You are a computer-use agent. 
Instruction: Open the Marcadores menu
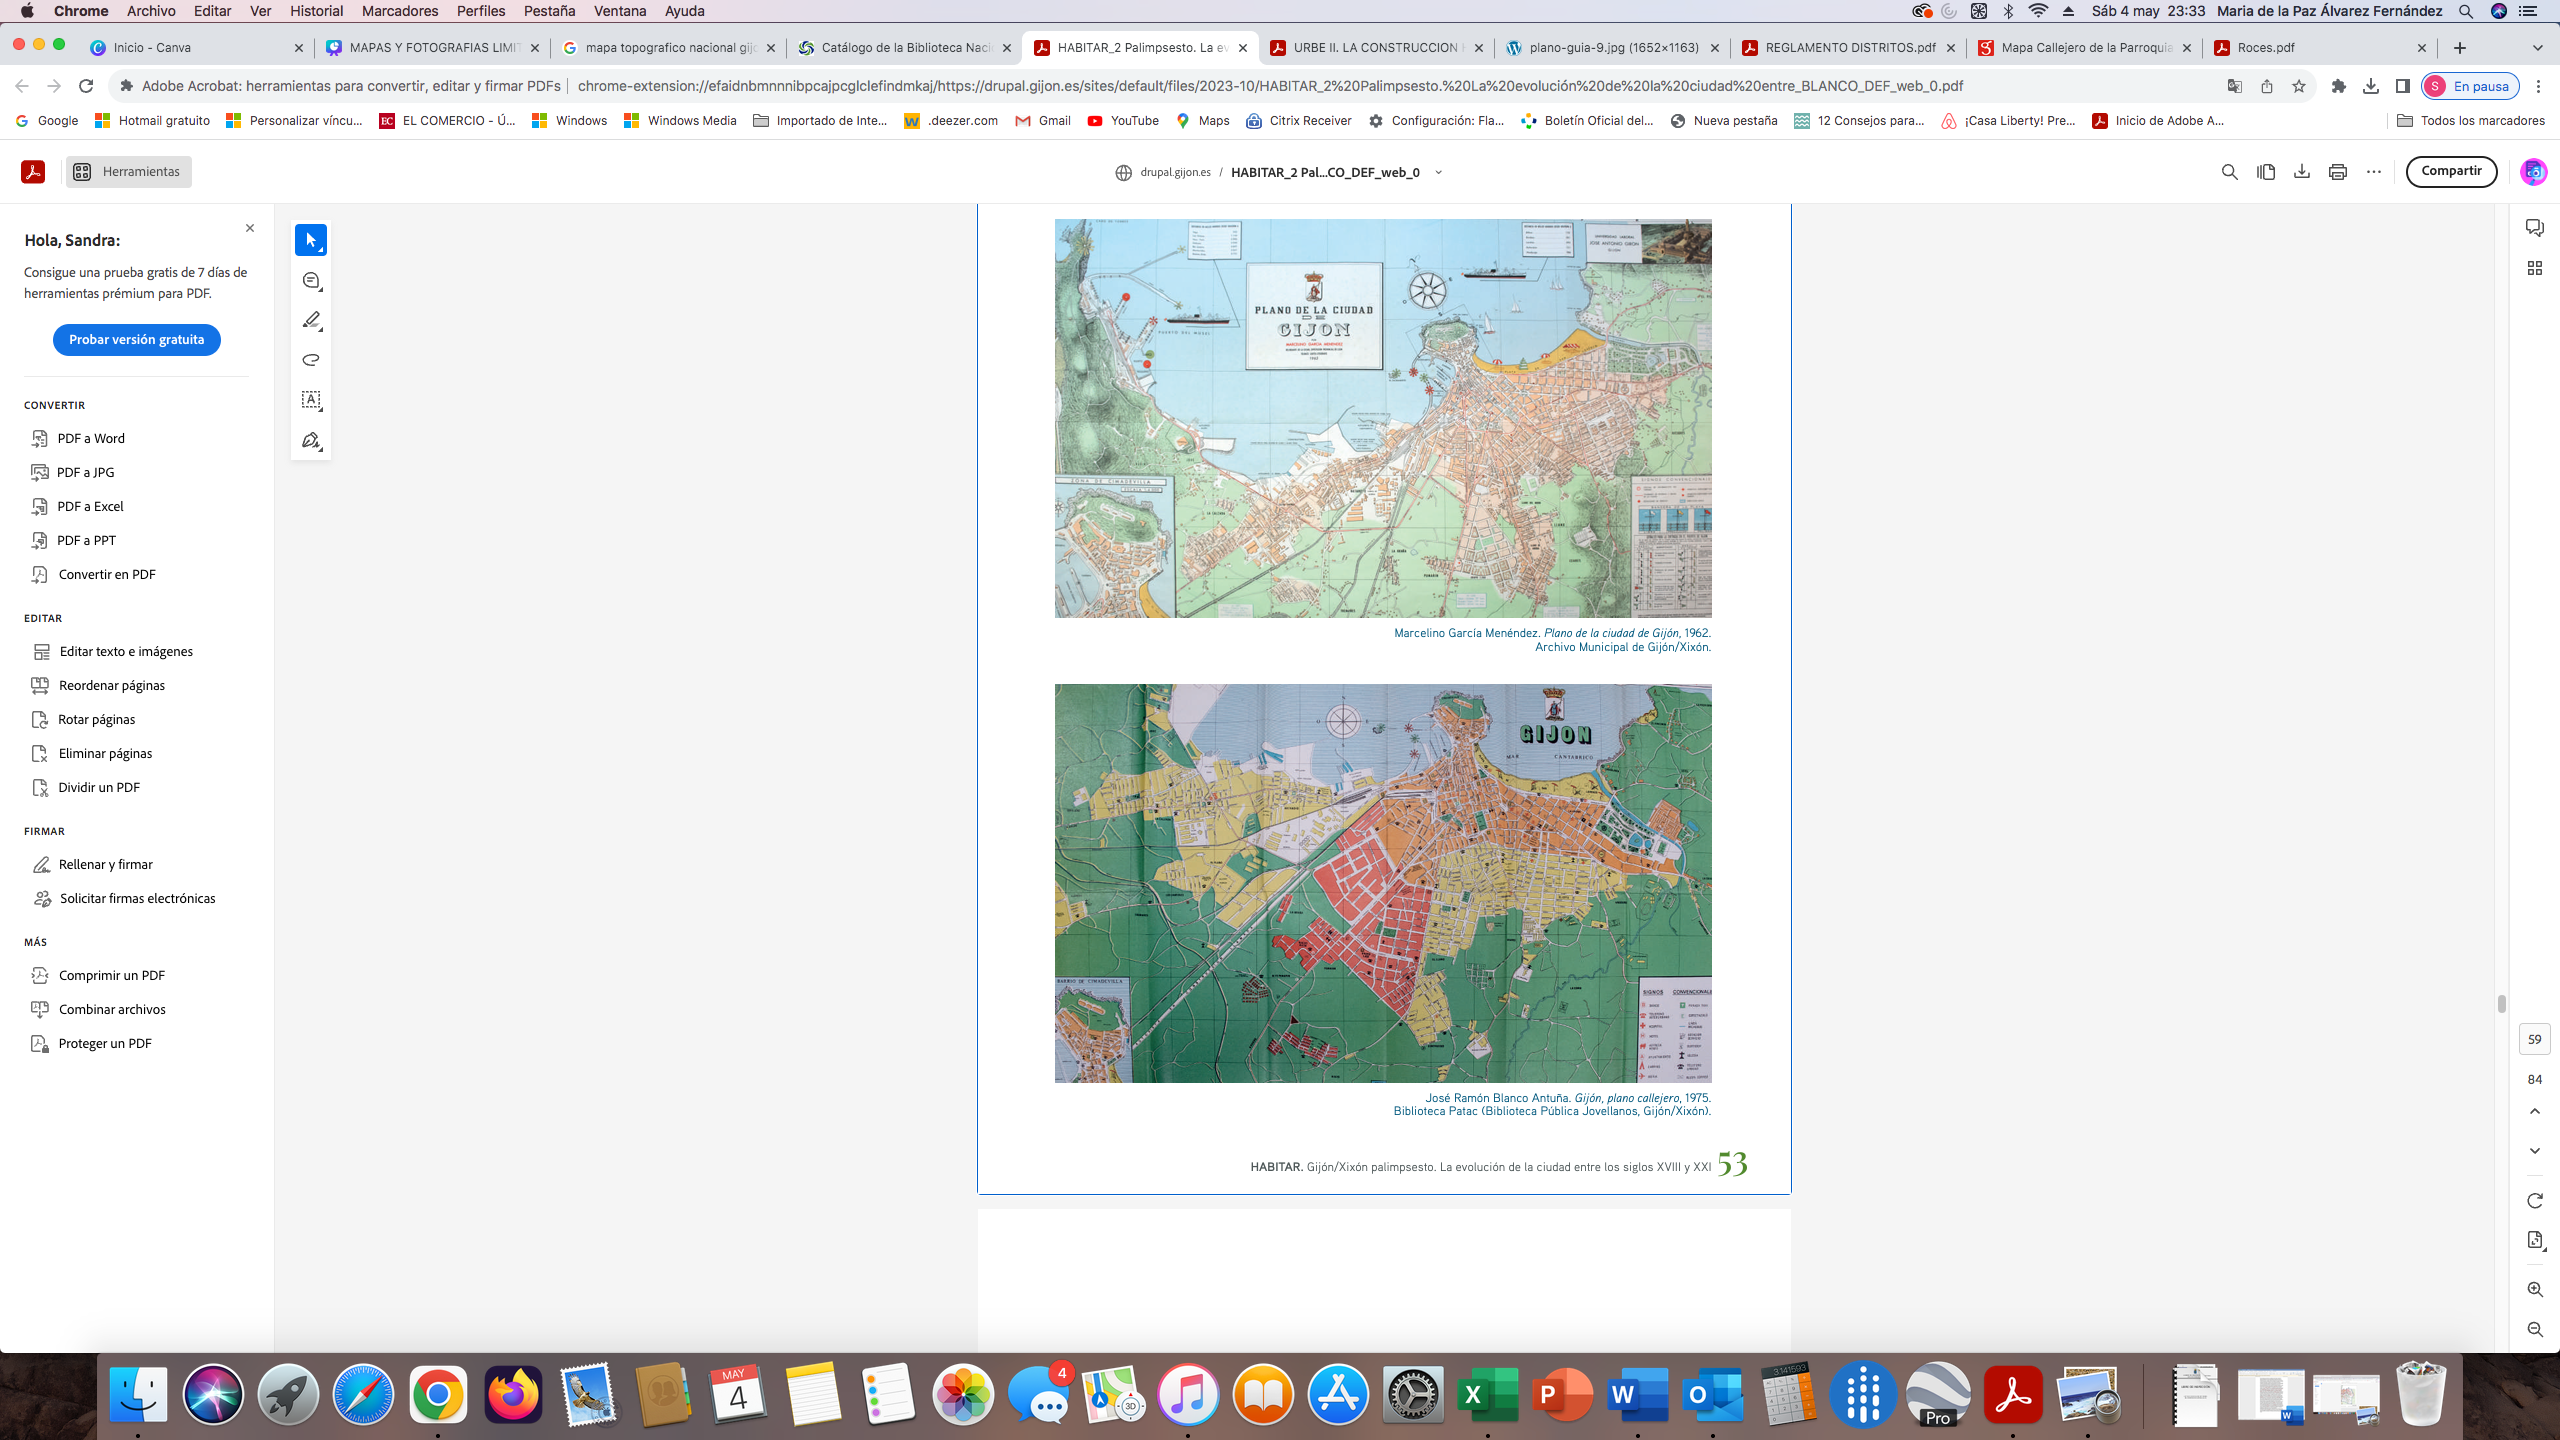point(399,11)
